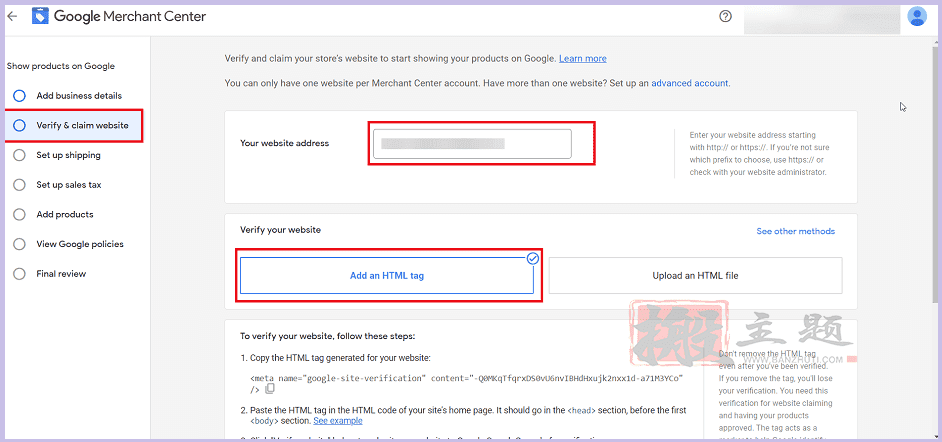
Task: Go to Set up sales tax step
Action: coord(68,185)
